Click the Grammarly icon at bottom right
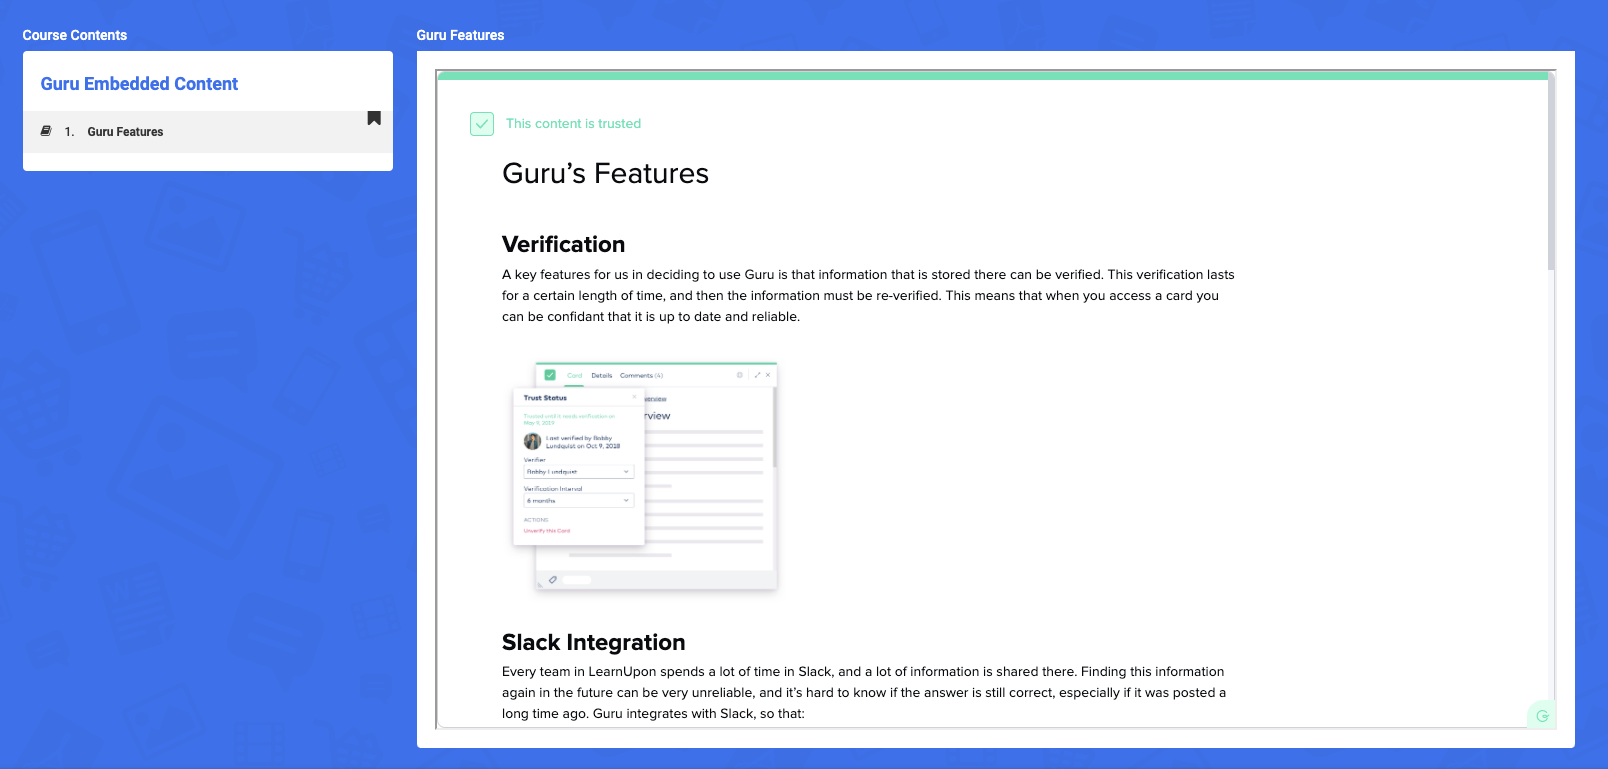 (1542, 715)
